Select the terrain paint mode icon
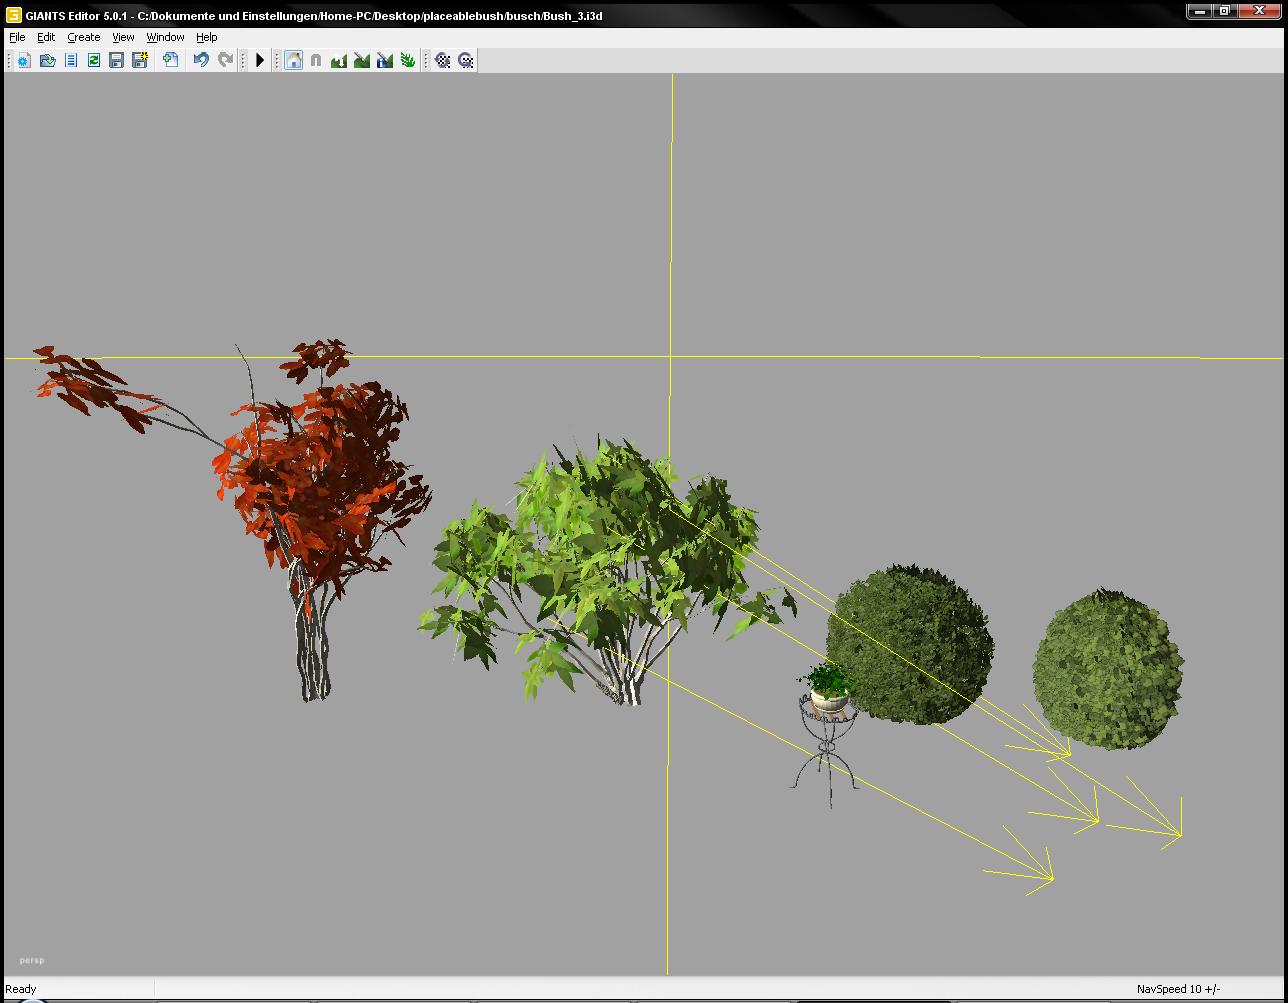 [x=362, y=60]
